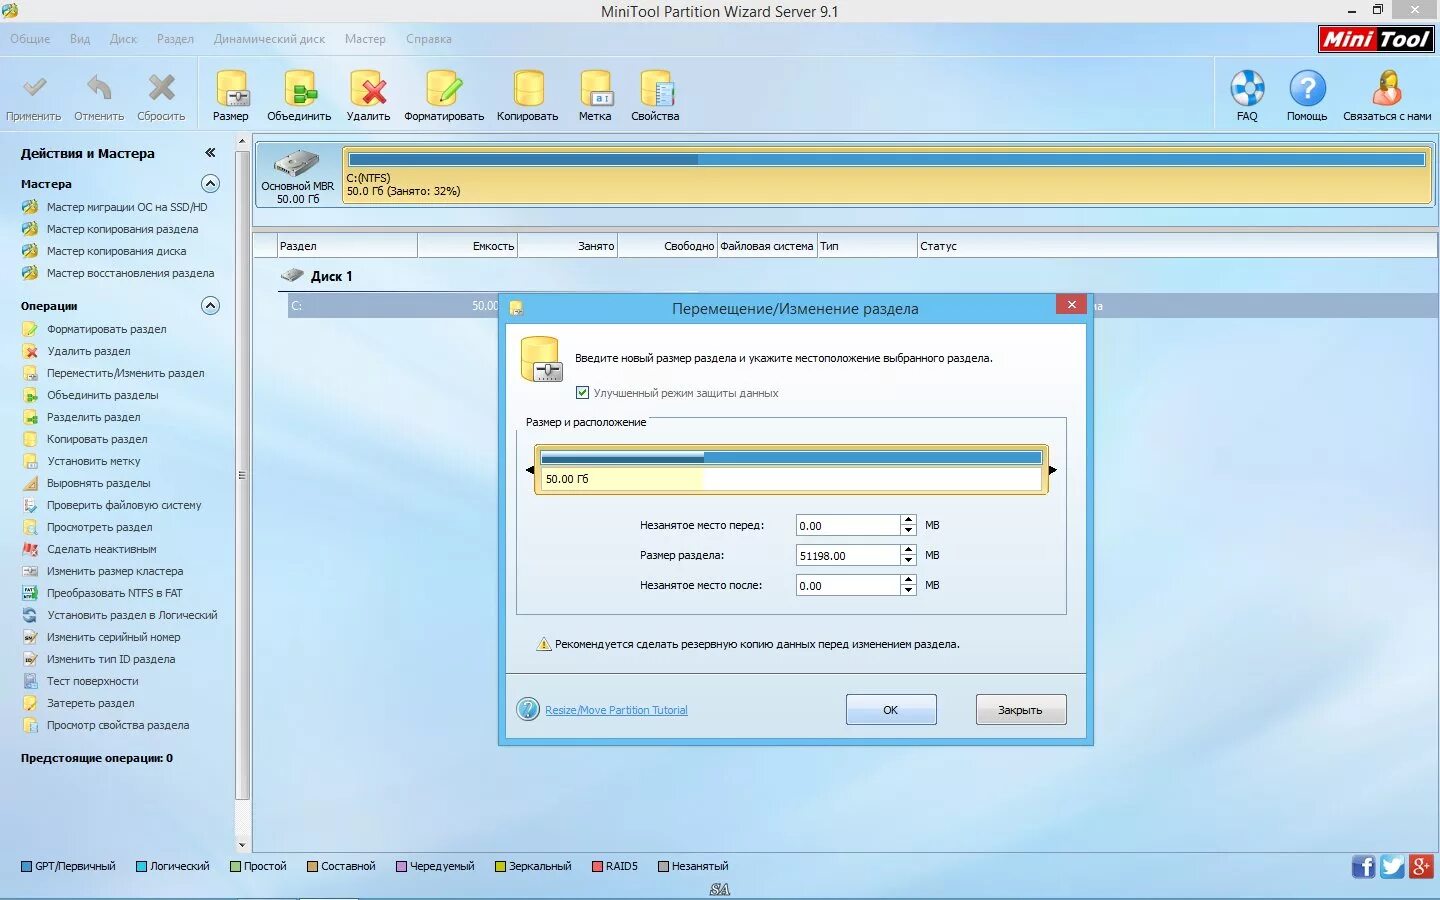Open the Google Plus icon
Viewport: 1440px width, 900px height.
point(1421,866)
